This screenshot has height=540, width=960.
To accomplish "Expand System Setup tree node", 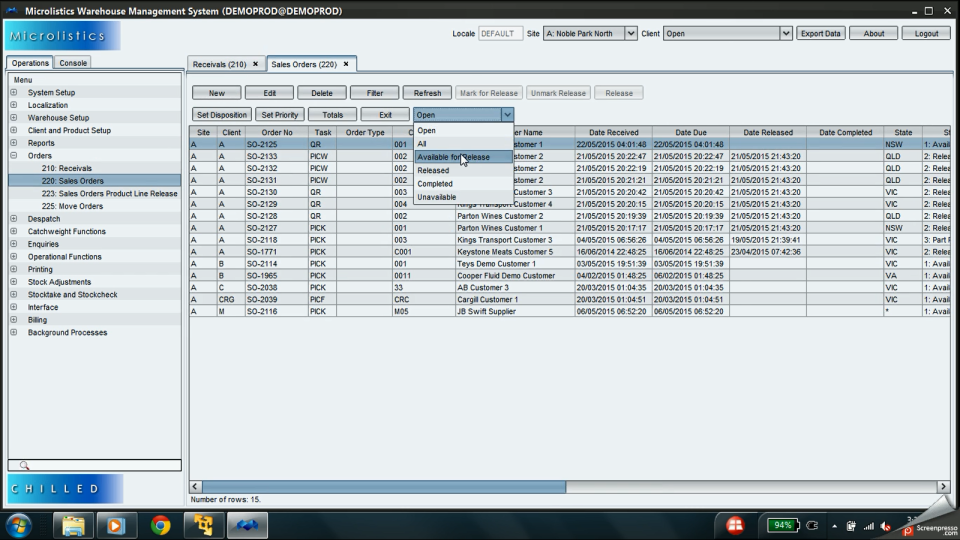I will coord(13,92).
